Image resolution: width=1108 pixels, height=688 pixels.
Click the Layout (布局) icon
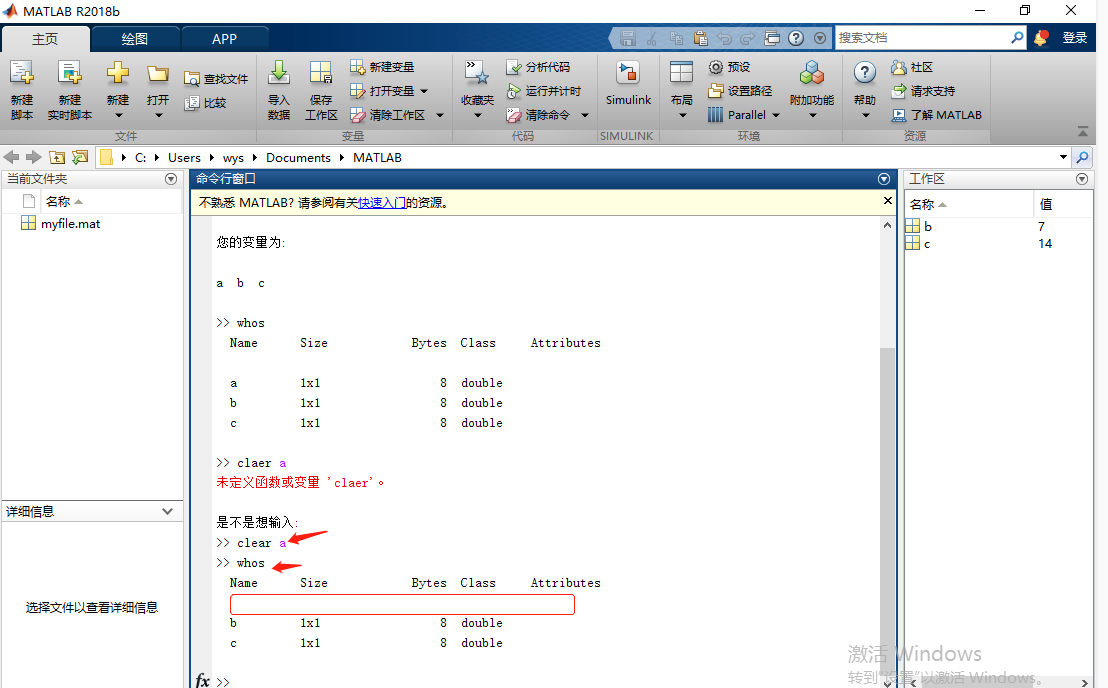(x=681, y=73)
